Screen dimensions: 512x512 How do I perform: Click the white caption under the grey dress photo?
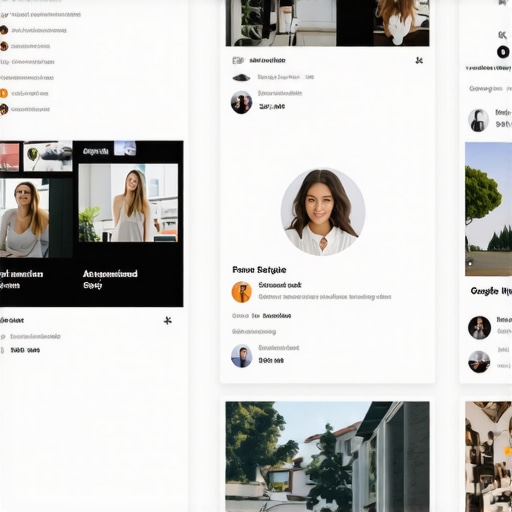click(x=110, y=279)
